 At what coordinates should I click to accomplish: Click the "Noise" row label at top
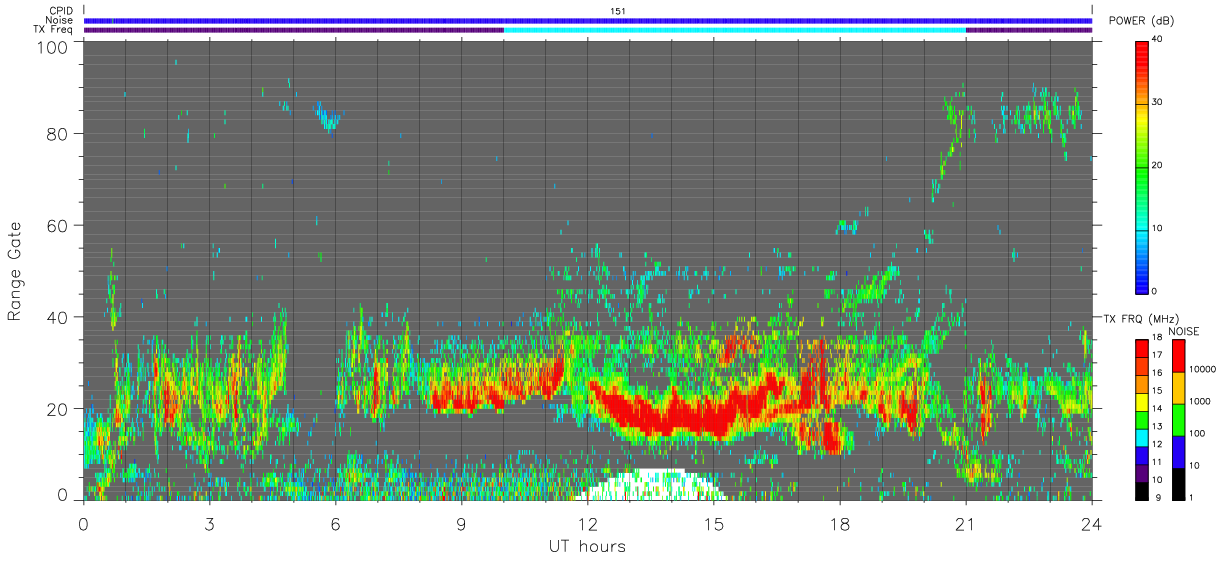(x=59, y=20)
